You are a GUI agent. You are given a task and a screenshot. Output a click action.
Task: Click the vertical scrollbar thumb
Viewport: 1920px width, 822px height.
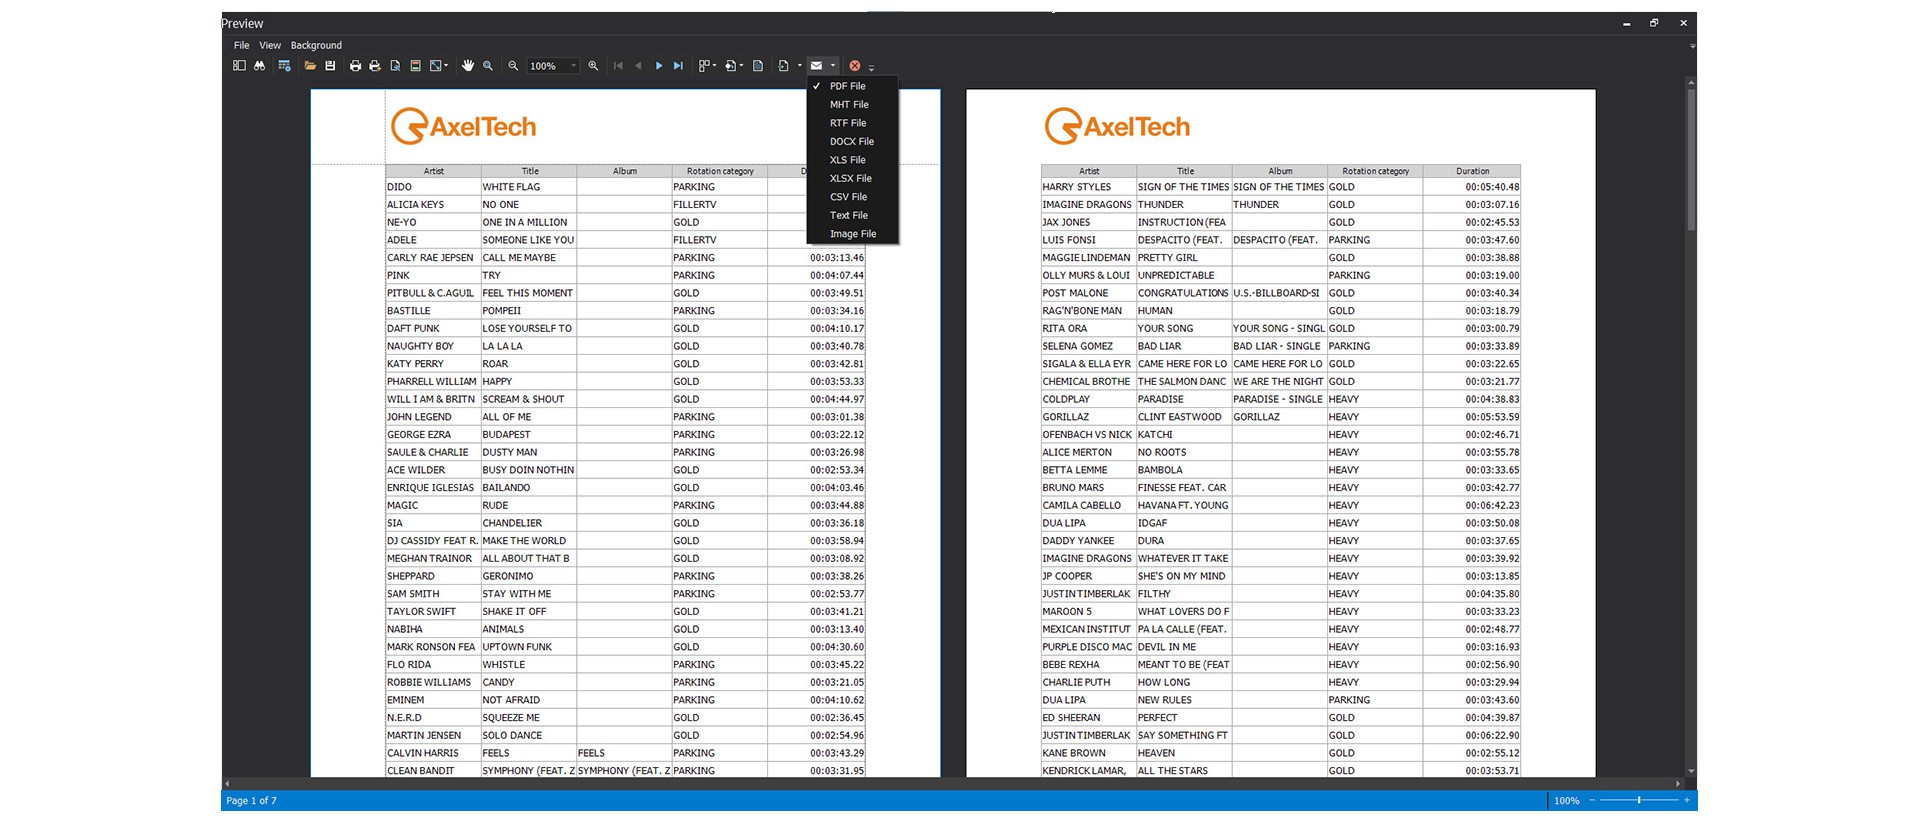click(x=1691, y=160)
